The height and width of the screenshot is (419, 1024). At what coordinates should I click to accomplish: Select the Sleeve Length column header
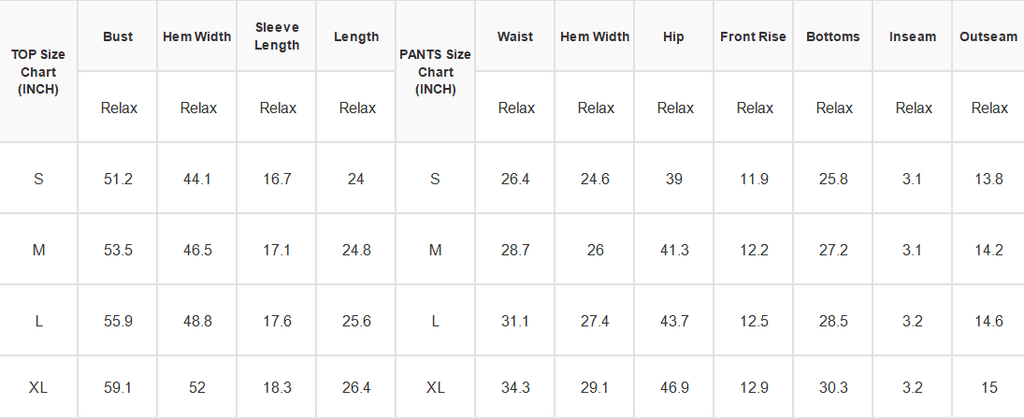click(x=276, y=36)
